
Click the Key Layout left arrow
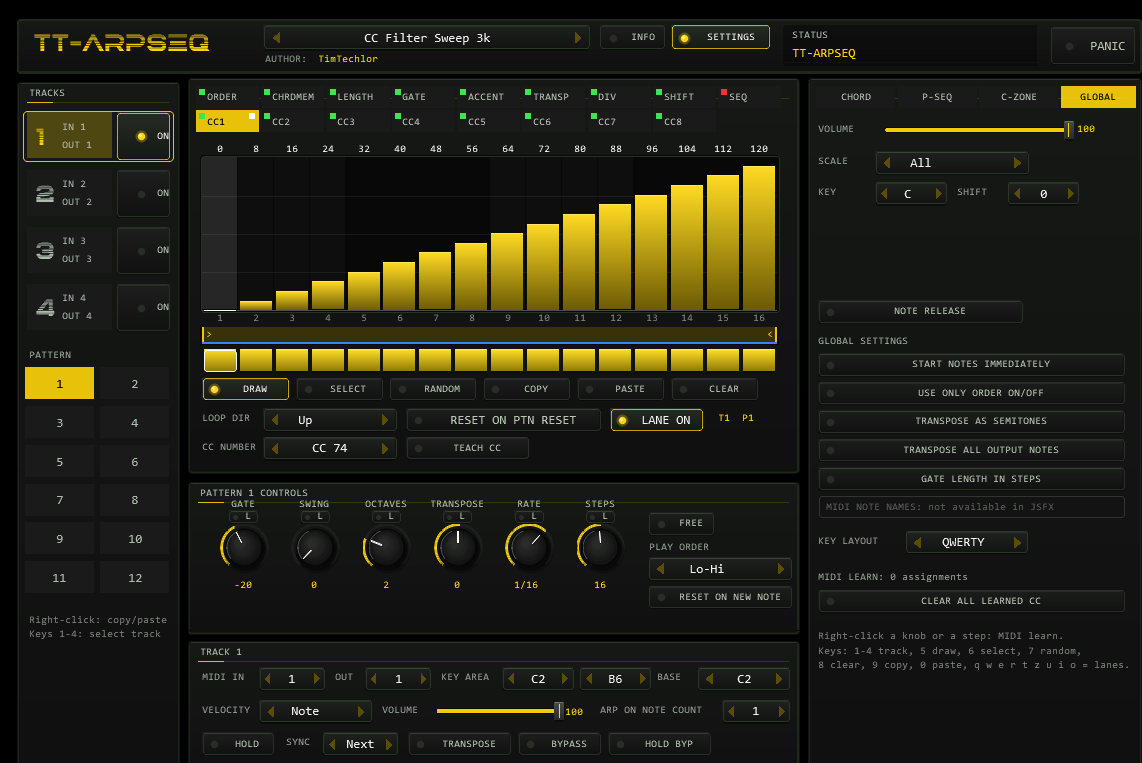(917, 542)
